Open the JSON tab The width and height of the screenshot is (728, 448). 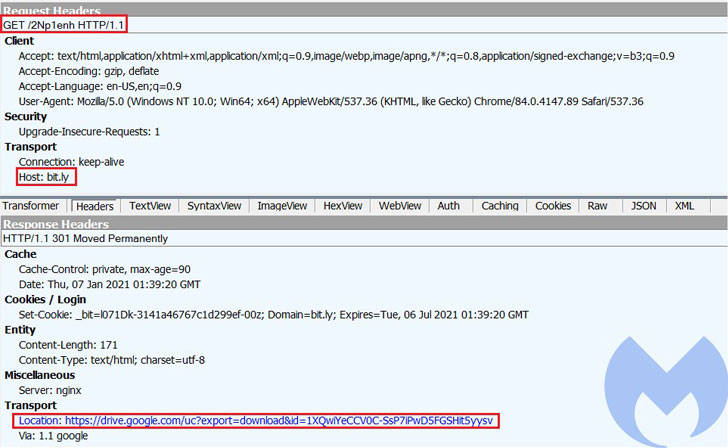pos(644,206)
